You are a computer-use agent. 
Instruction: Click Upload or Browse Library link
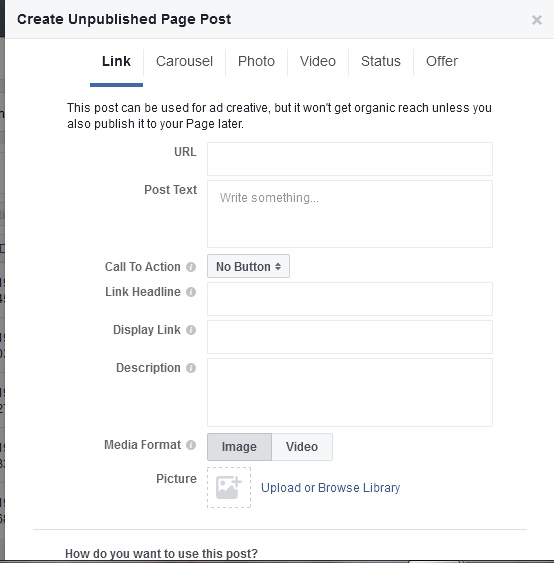pyautogui.click(x=330, y=488)
